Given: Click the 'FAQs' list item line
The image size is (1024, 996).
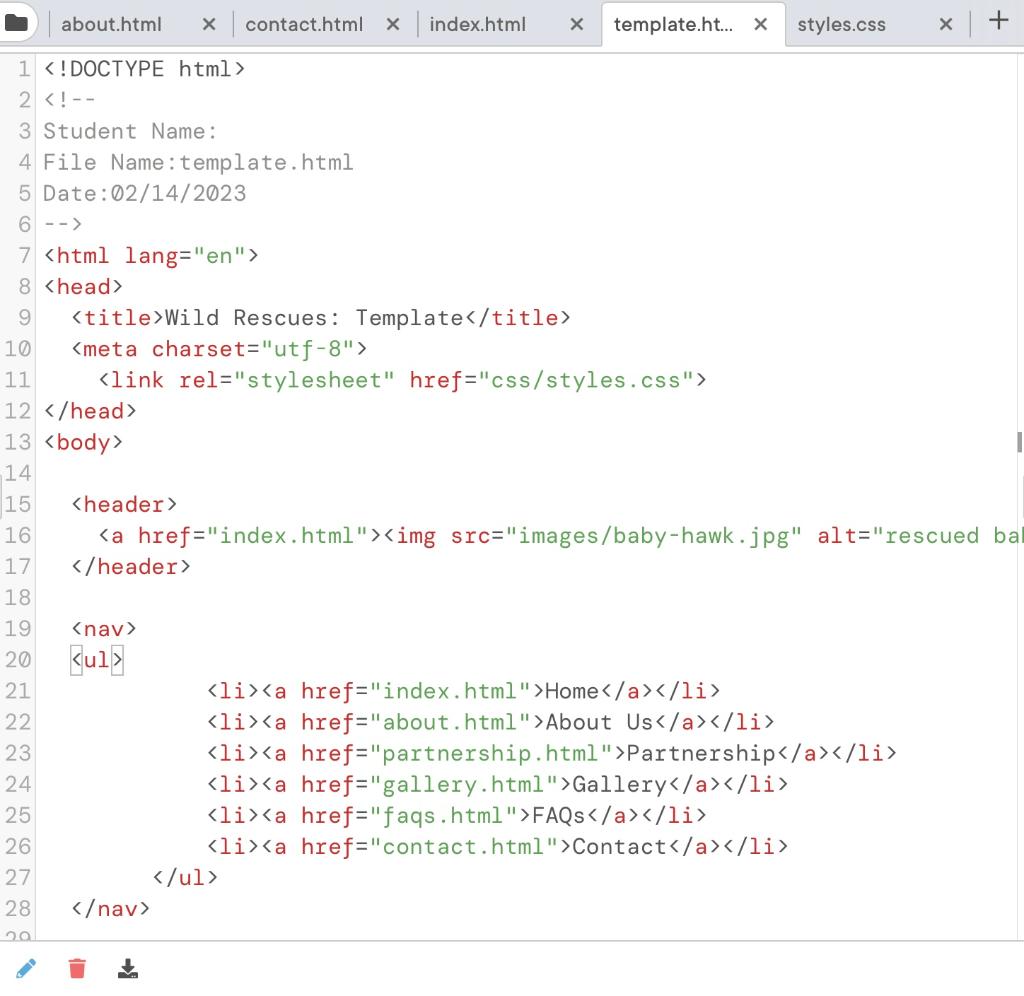Looking at the screenshot, I should (x=456, y=816).
